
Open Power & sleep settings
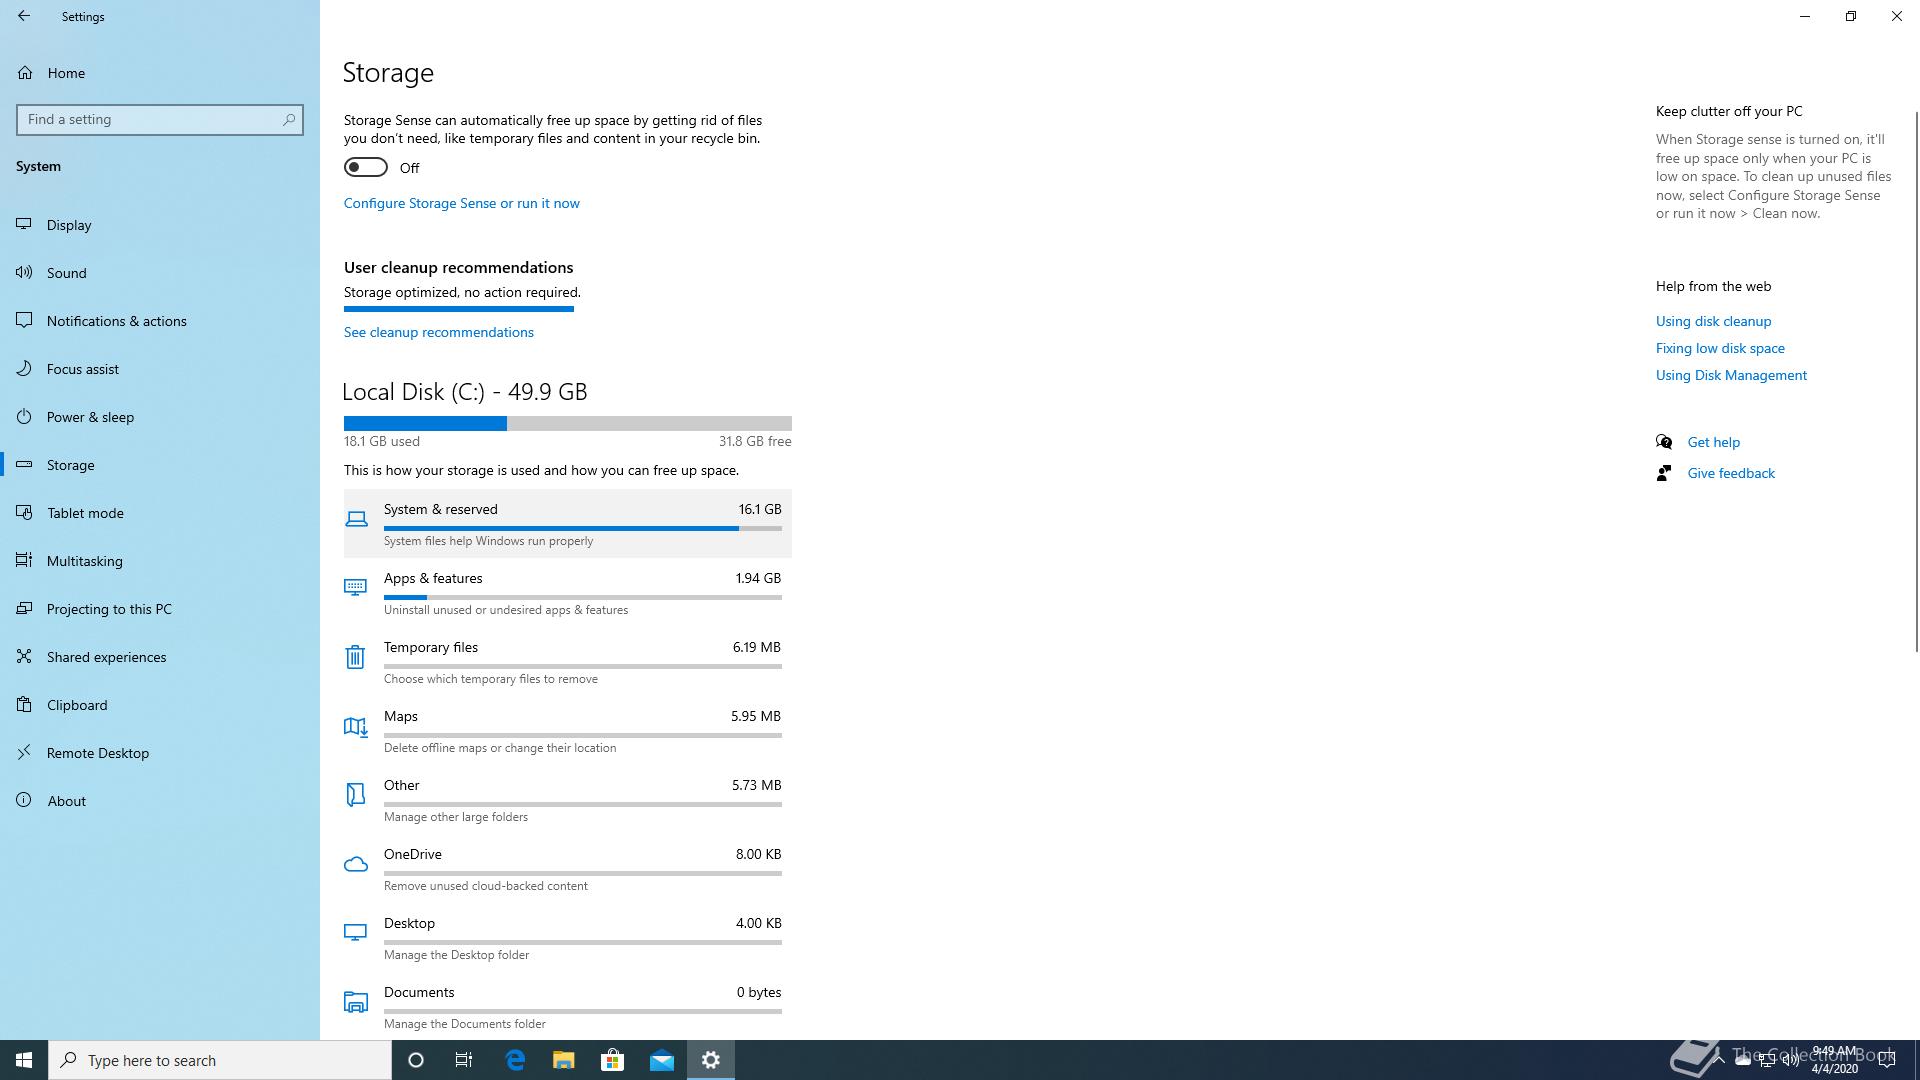point(160,417)
